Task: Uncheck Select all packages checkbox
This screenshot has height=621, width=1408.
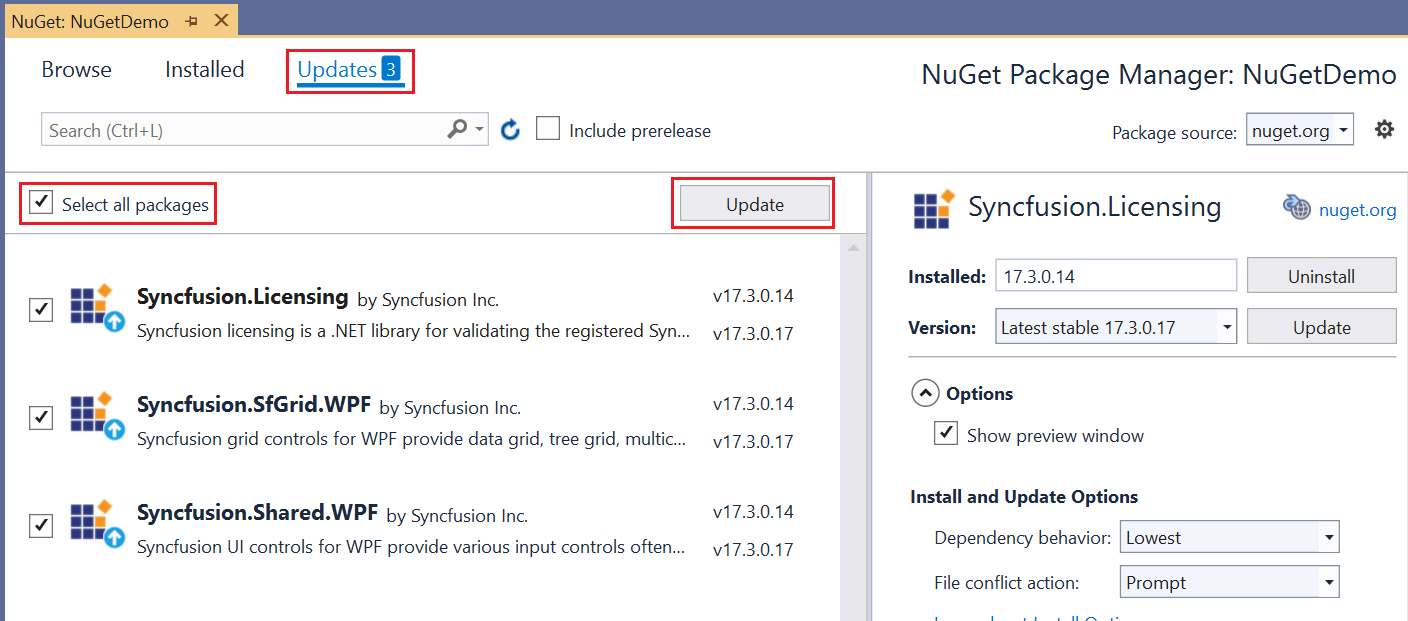Action: [41, 203]
